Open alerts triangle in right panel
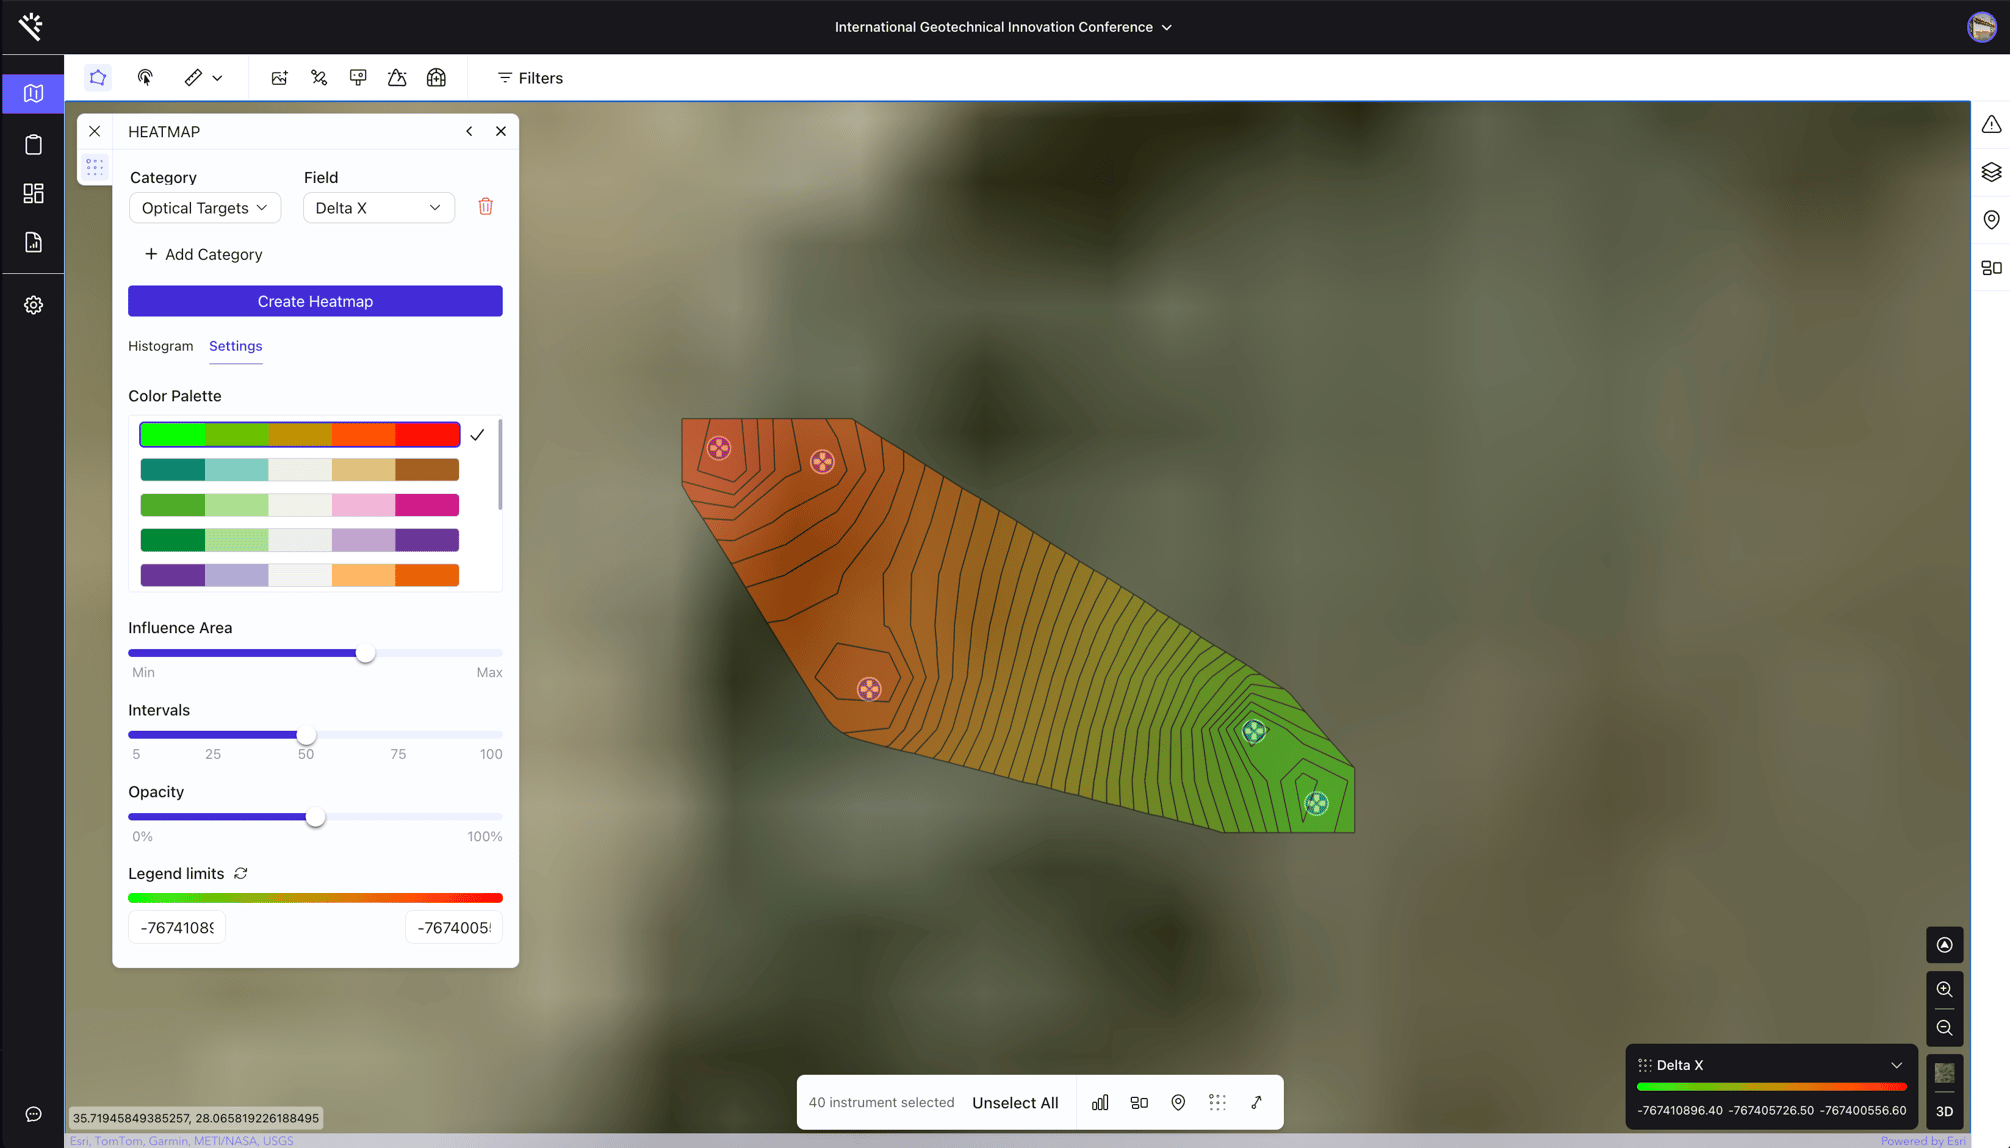The width and height of the screenshot is (2010, 1148). 1991,125
